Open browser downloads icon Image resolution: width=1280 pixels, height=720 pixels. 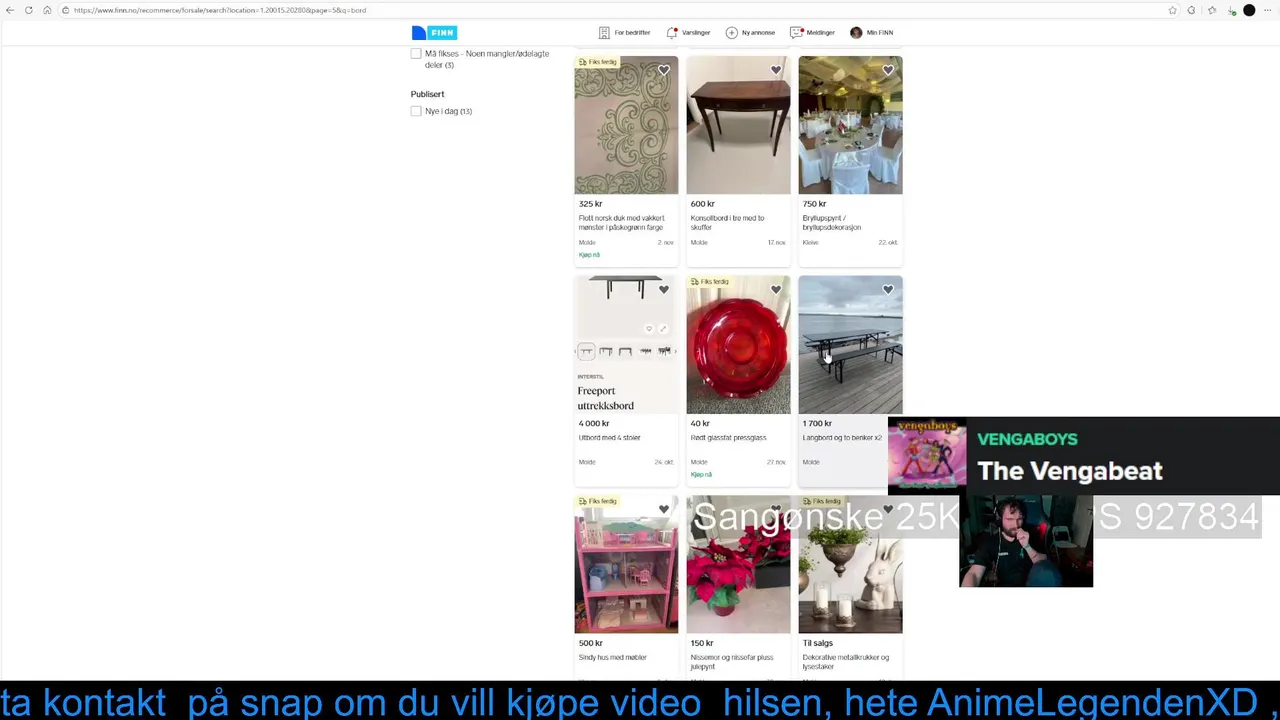[1231, 10]
